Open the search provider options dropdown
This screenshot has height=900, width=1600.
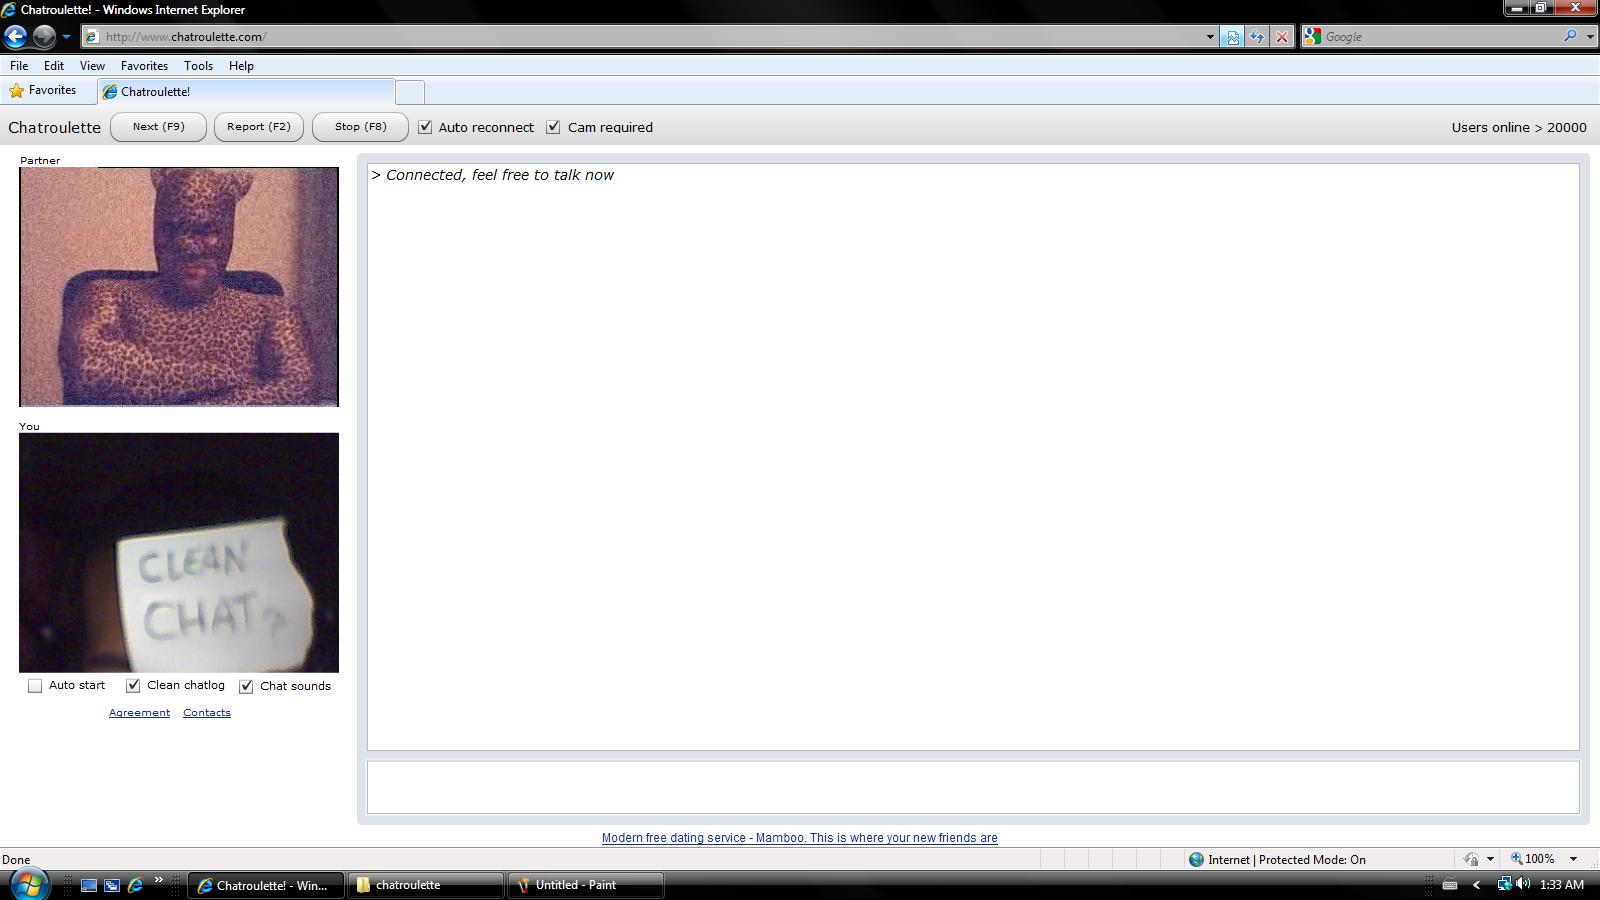pos(1590,37)
